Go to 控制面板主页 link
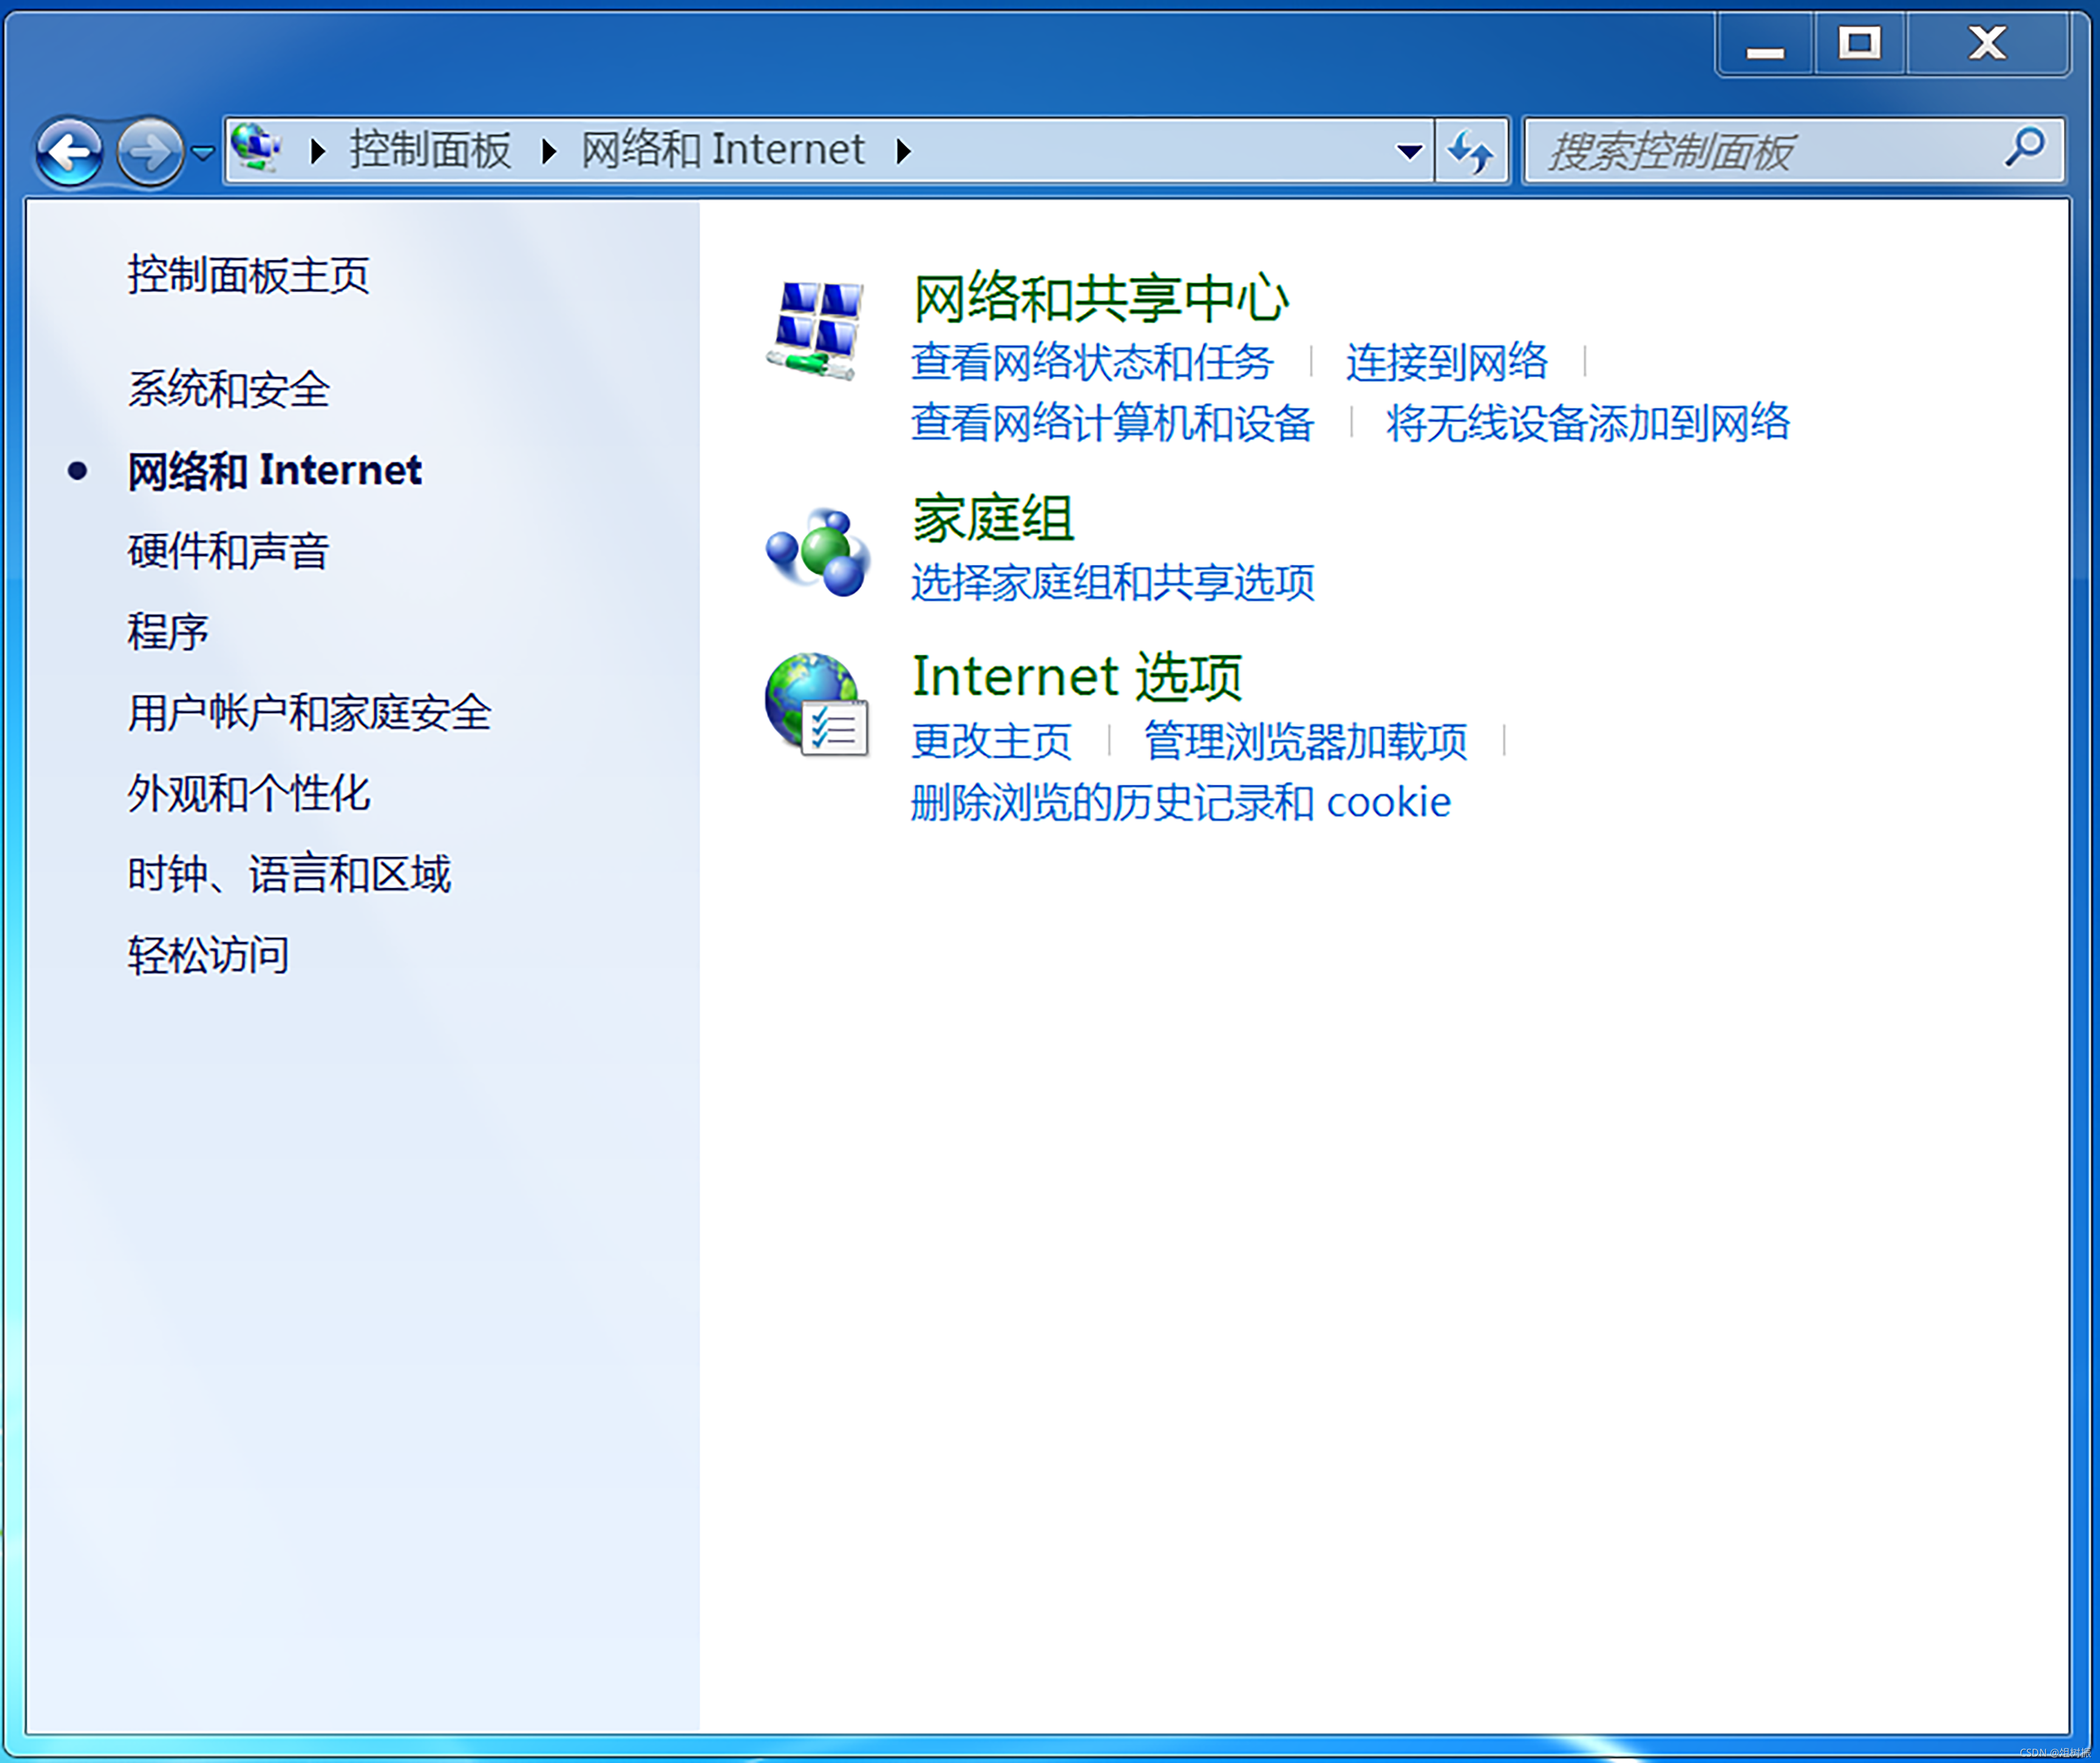 [x=248, y=275]
